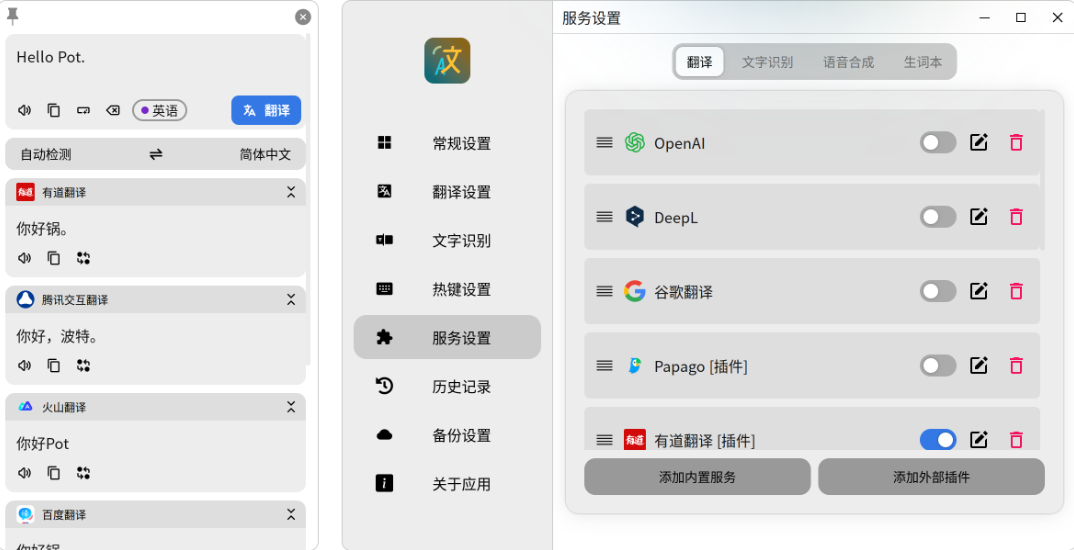Delete the OpenAI service
Image resolution: width=1074 pixels, height=550 pixels.
point(1016,142)
